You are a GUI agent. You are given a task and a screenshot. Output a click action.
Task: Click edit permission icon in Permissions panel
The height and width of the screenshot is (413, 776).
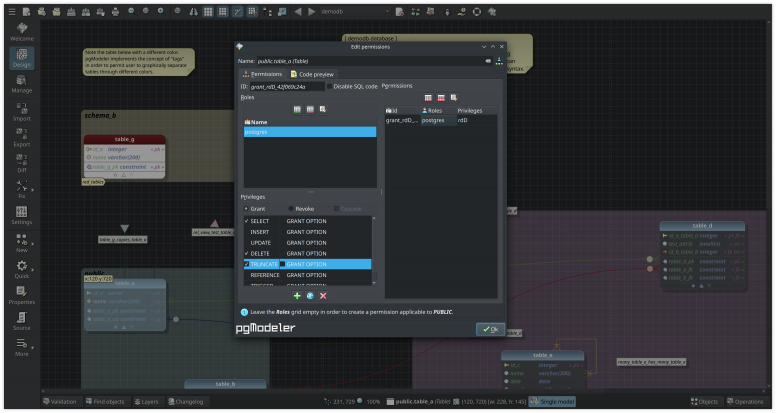tap(454, 98)
